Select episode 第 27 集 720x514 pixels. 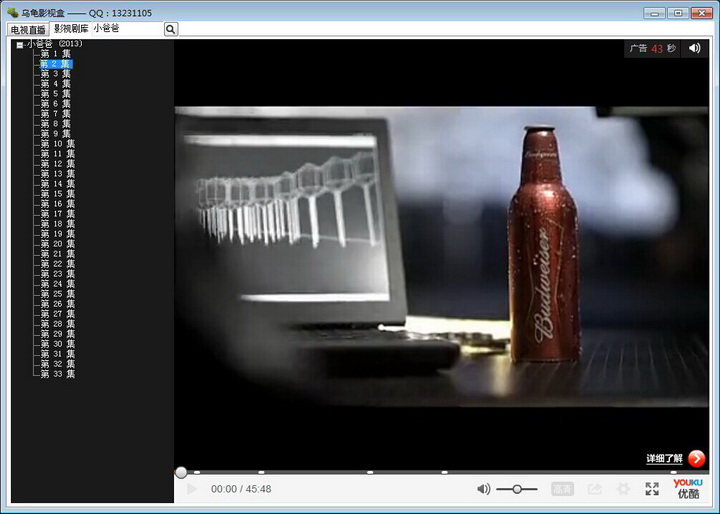point(57,314)
